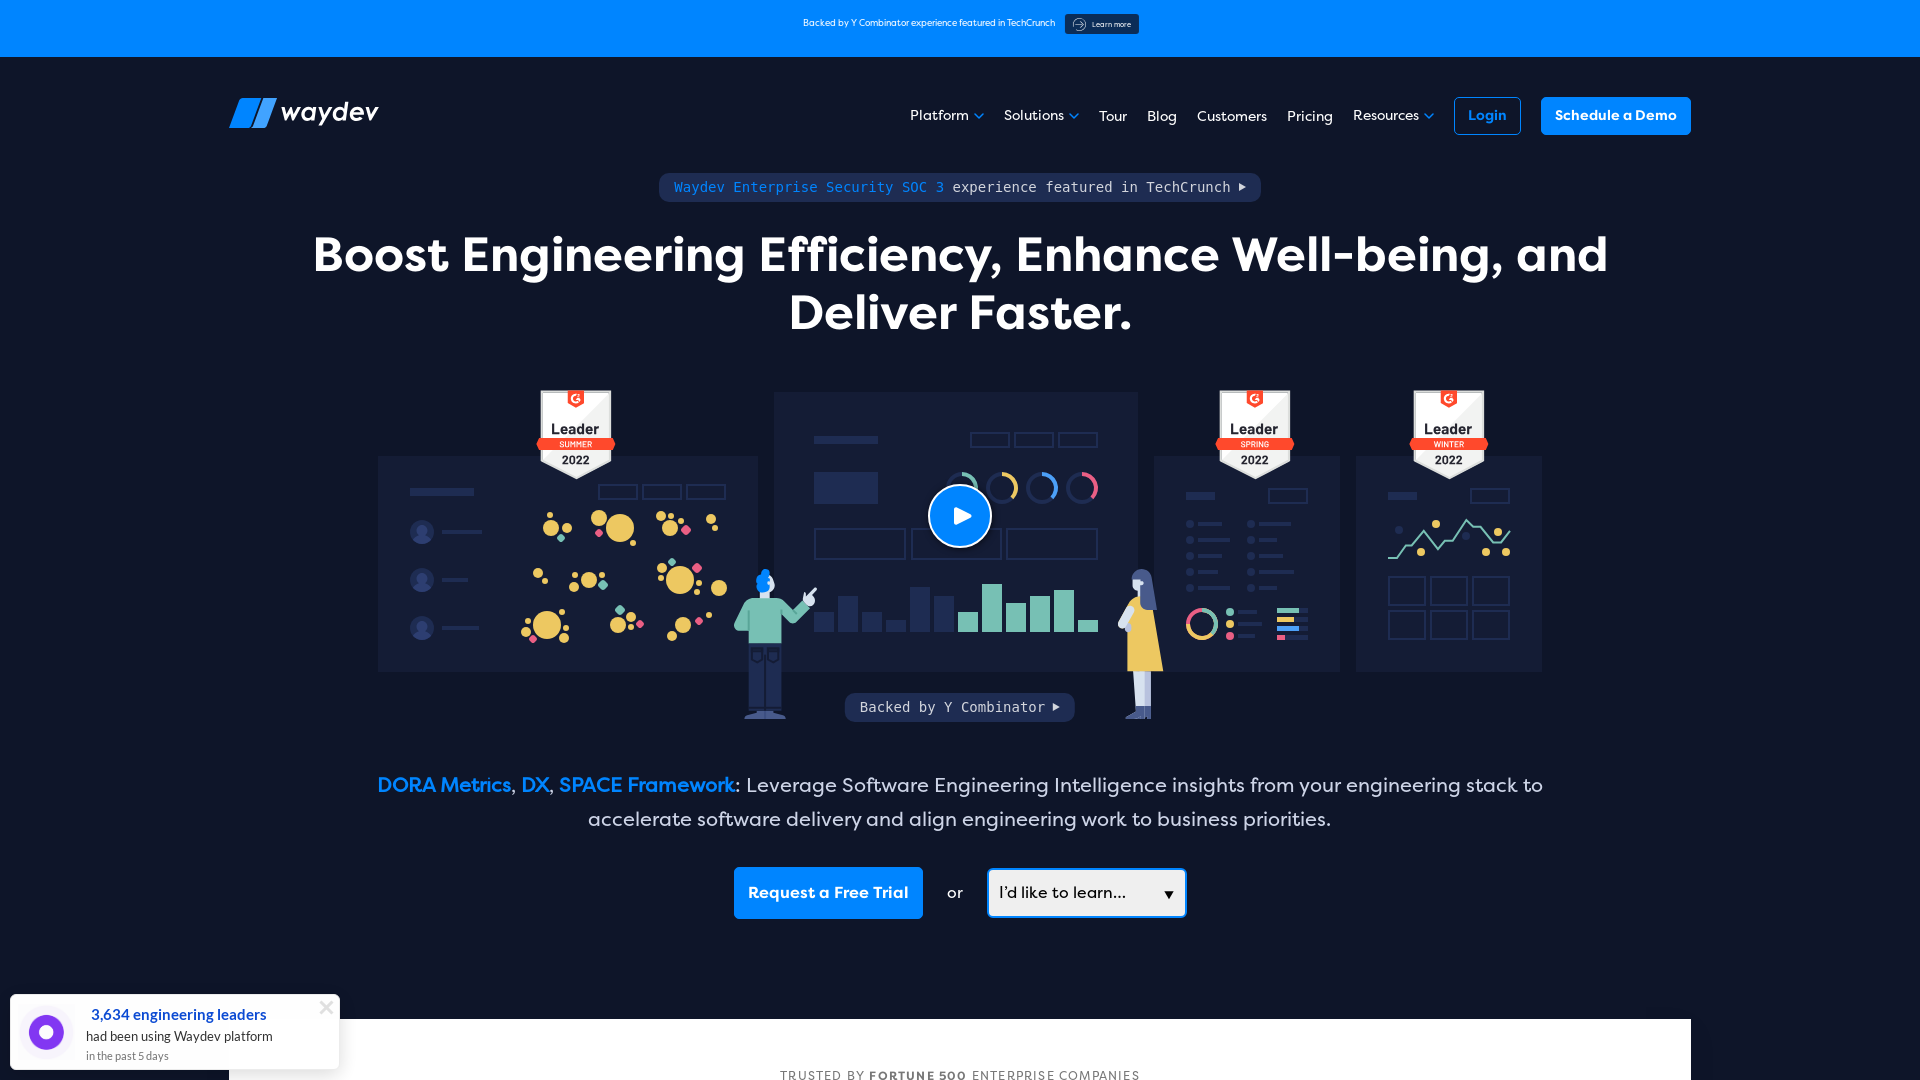
Task: Click the DORA Metrics link
Action: [444, 785]
